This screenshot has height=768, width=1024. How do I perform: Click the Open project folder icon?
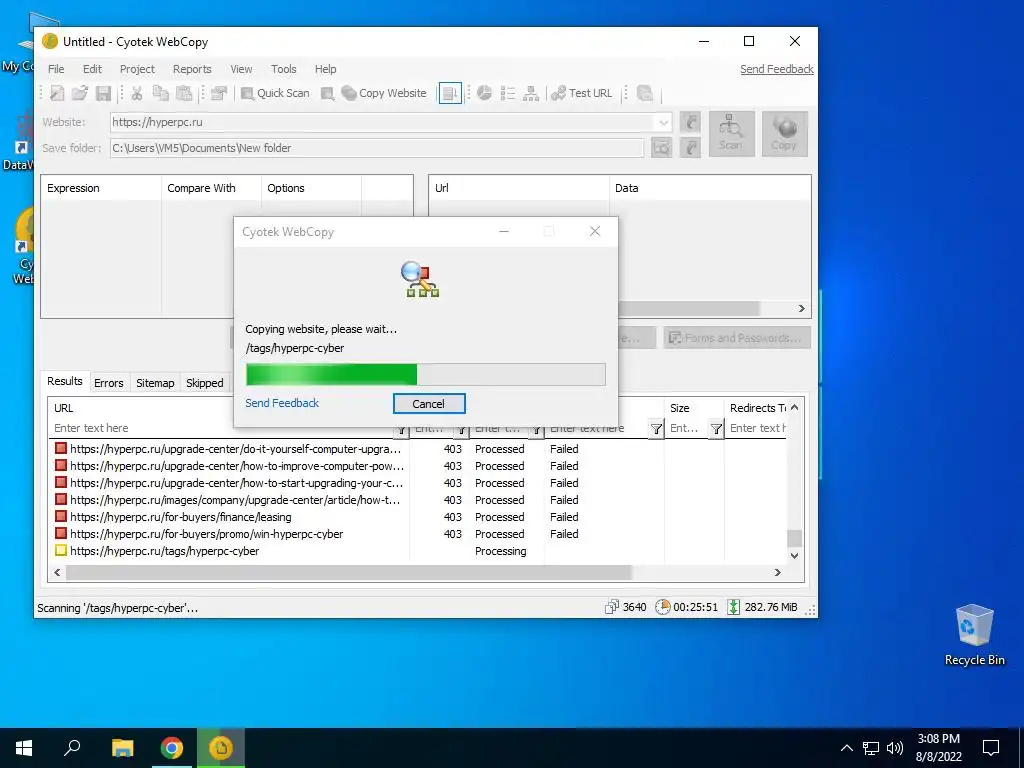(x=80, y=93)
